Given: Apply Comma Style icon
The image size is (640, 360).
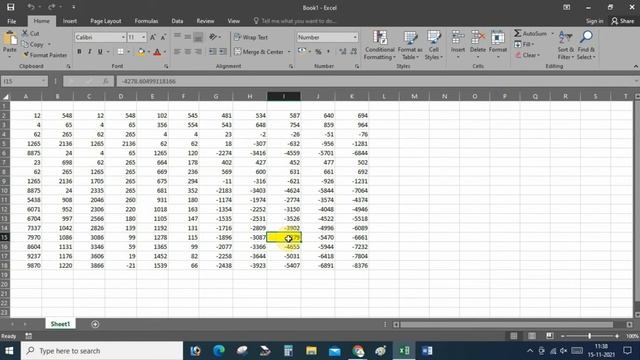Looking at the screenshot, I should coord(329,52).
